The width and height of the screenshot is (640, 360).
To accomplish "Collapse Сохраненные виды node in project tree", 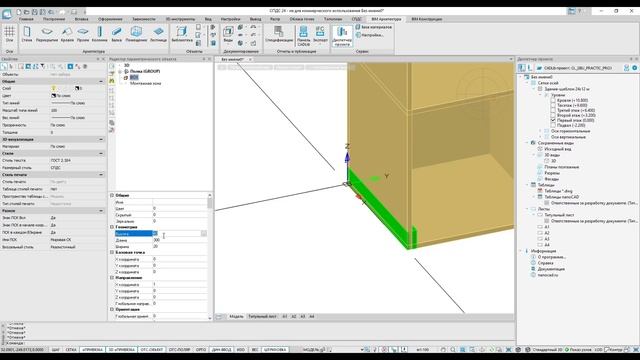I will click(527, 143).
